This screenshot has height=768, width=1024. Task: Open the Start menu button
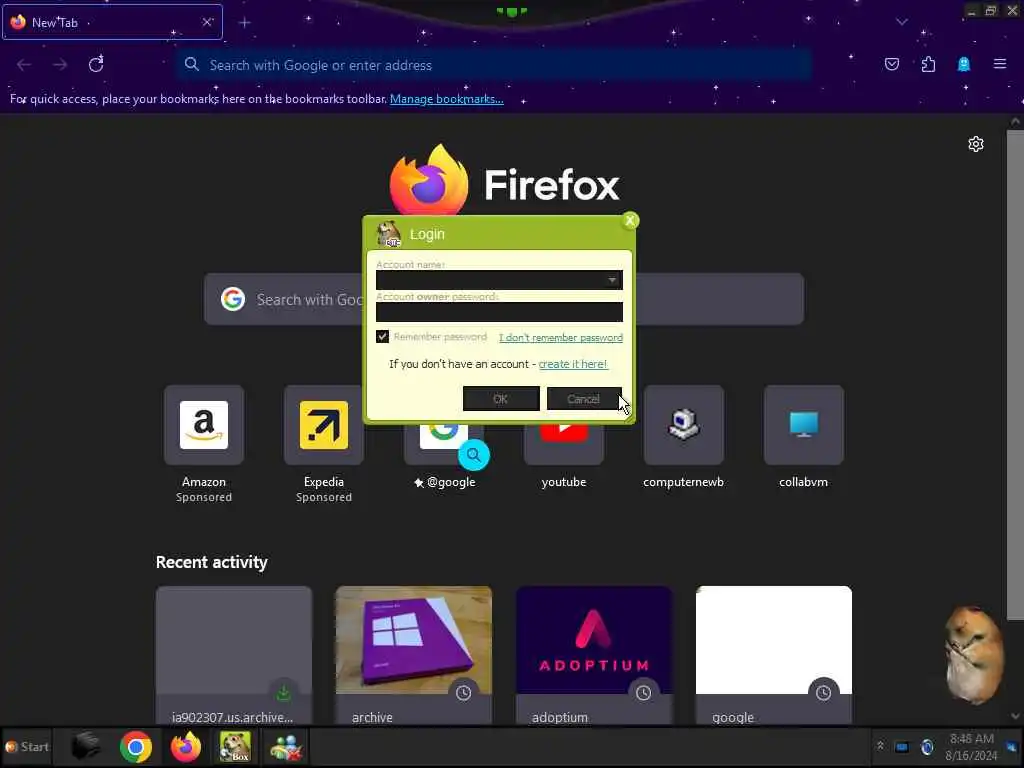27,746
